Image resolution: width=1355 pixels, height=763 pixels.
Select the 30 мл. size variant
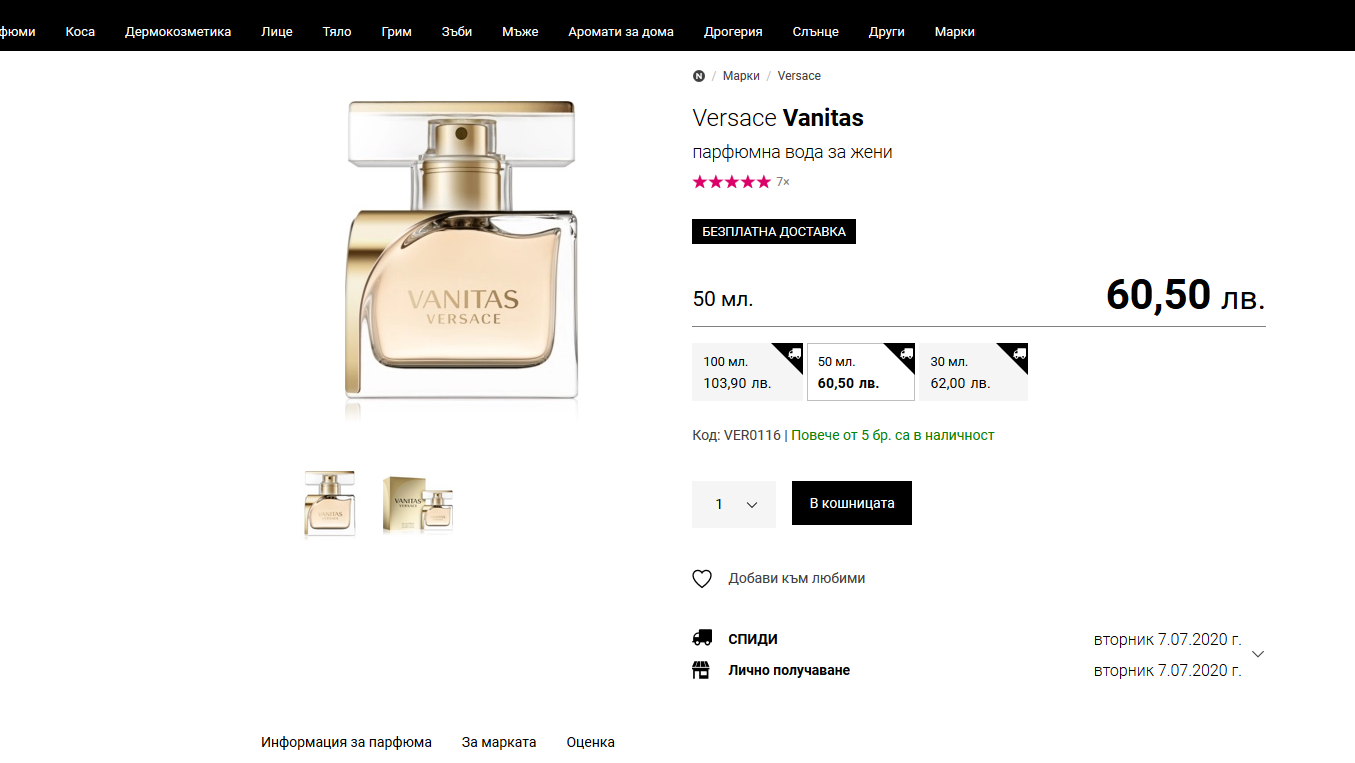(x=973, y=372)
